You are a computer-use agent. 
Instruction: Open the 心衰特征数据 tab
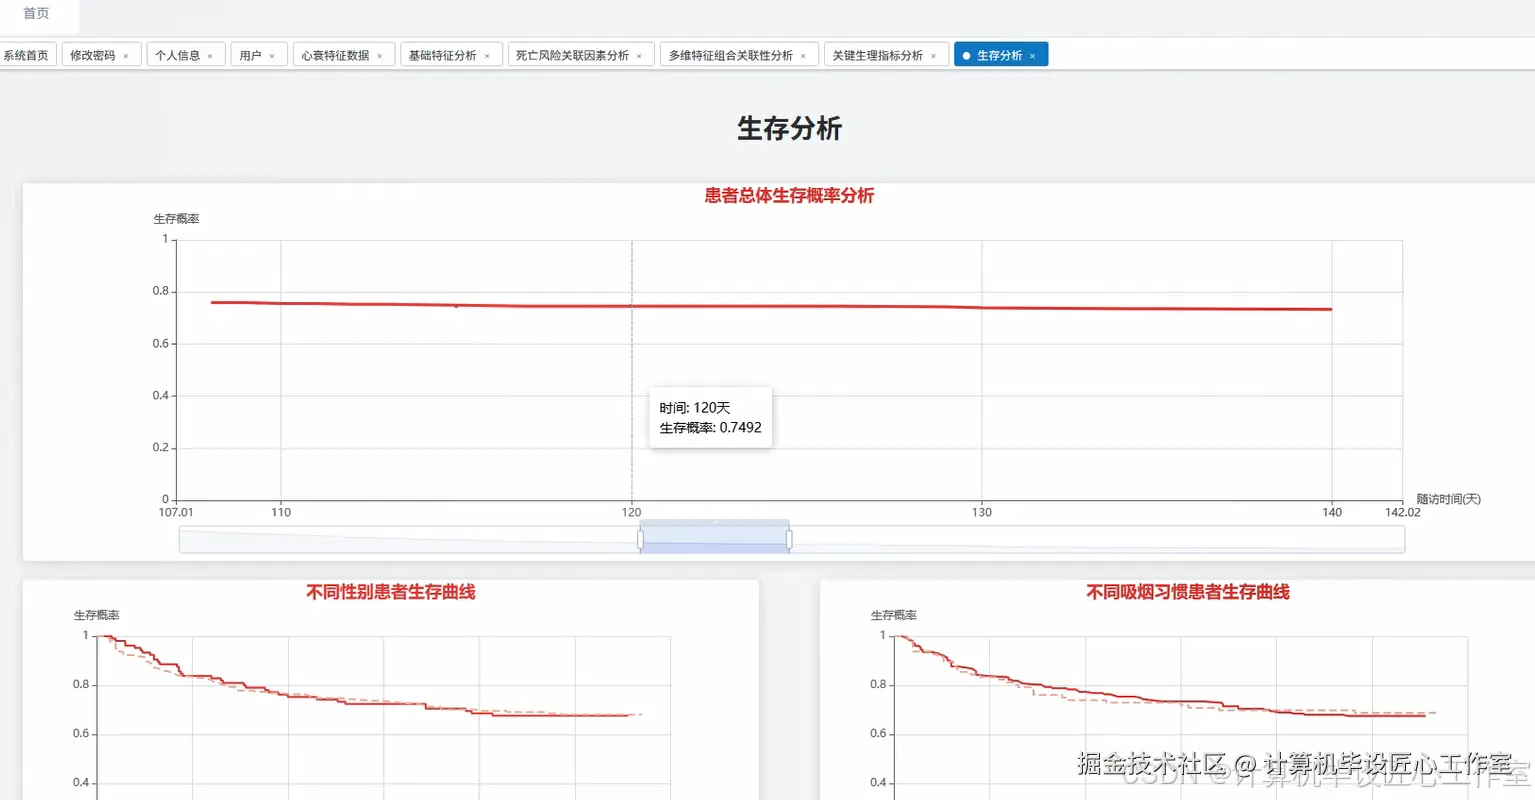pyautogui.click(x=337, y=54)
